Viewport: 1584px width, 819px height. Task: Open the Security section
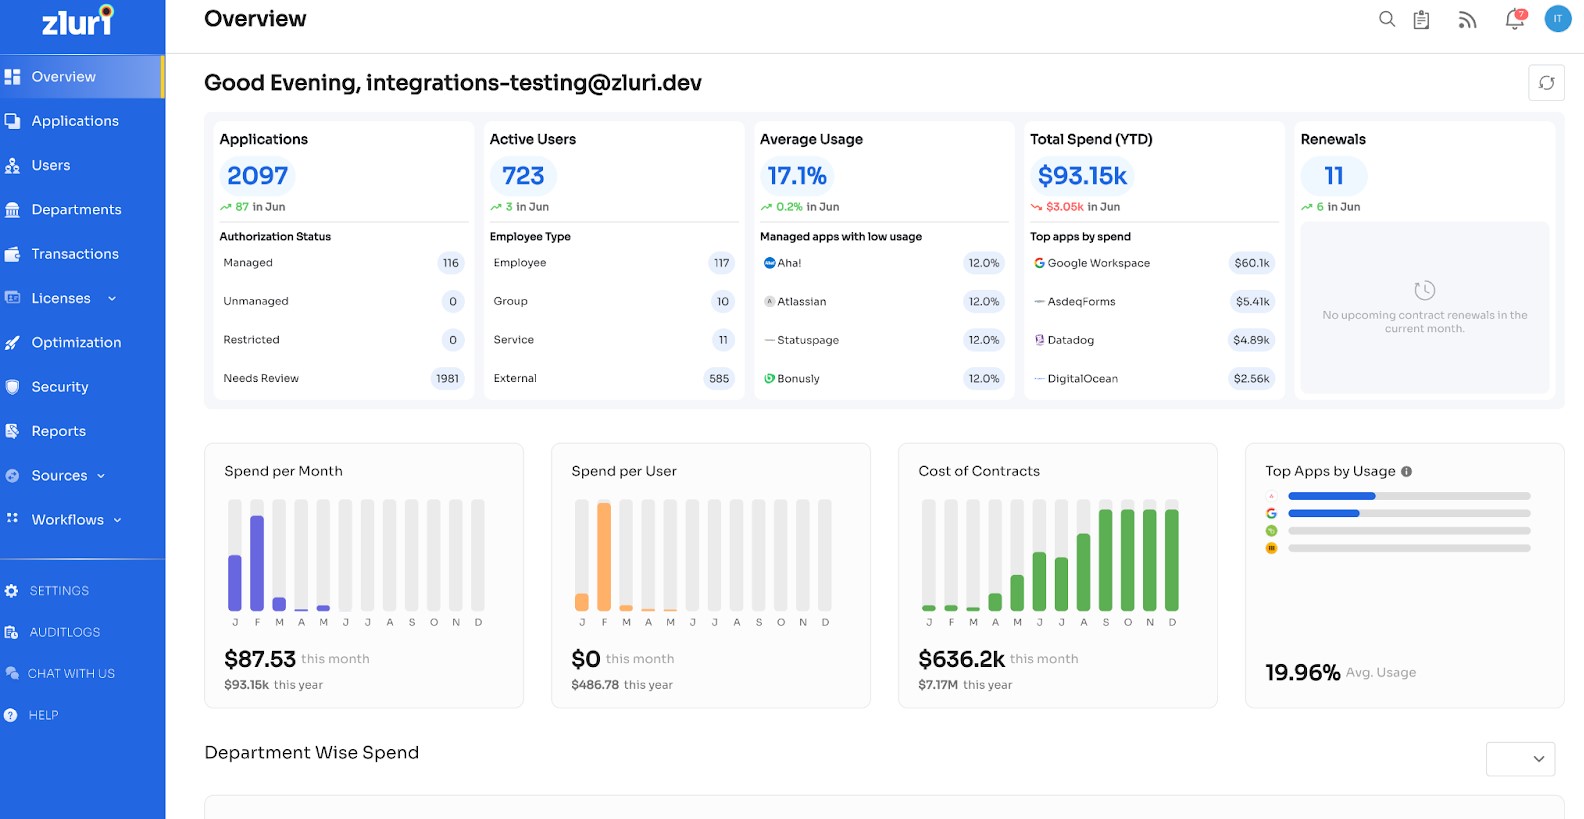pyautogui.click(x=60, y=387)
